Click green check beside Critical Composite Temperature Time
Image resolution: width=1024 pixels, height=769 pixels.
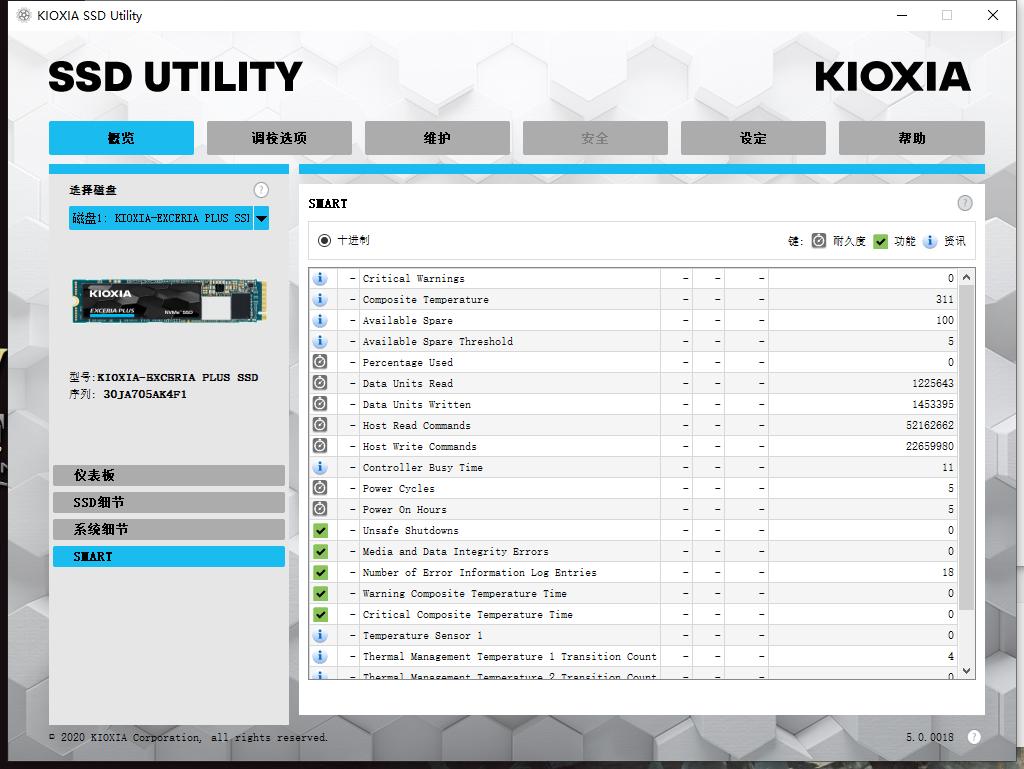(x=320, y=614)
